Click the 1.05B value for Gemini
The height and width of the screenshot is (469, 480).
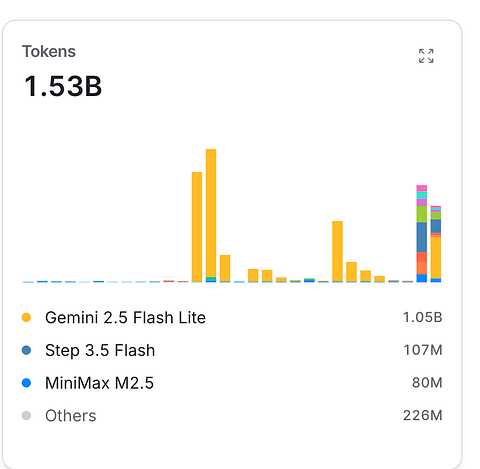click(423, 317)
